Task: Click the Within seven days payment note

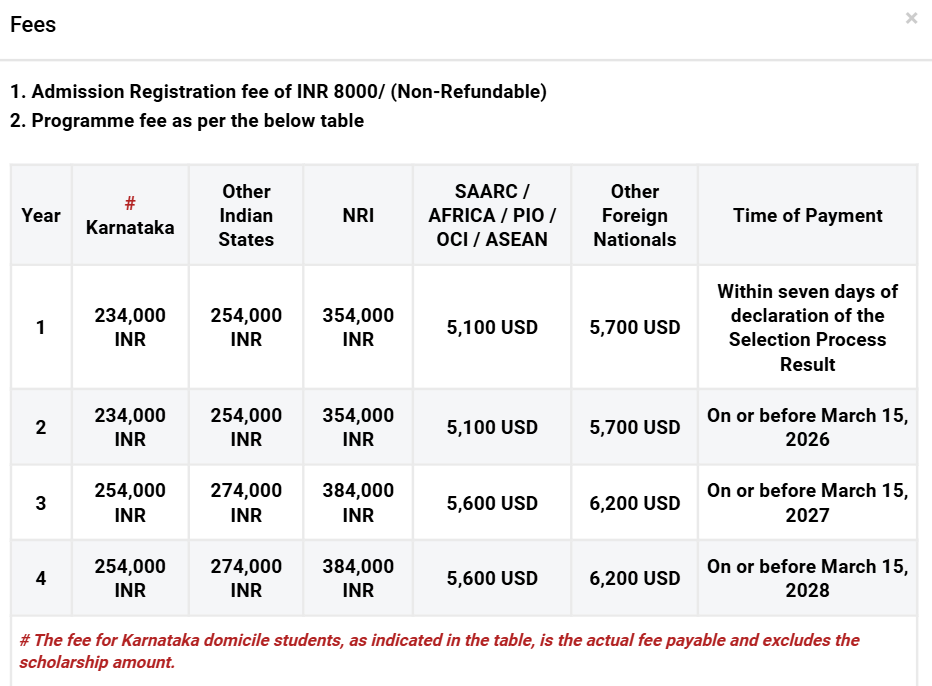Action: [807, 327]
